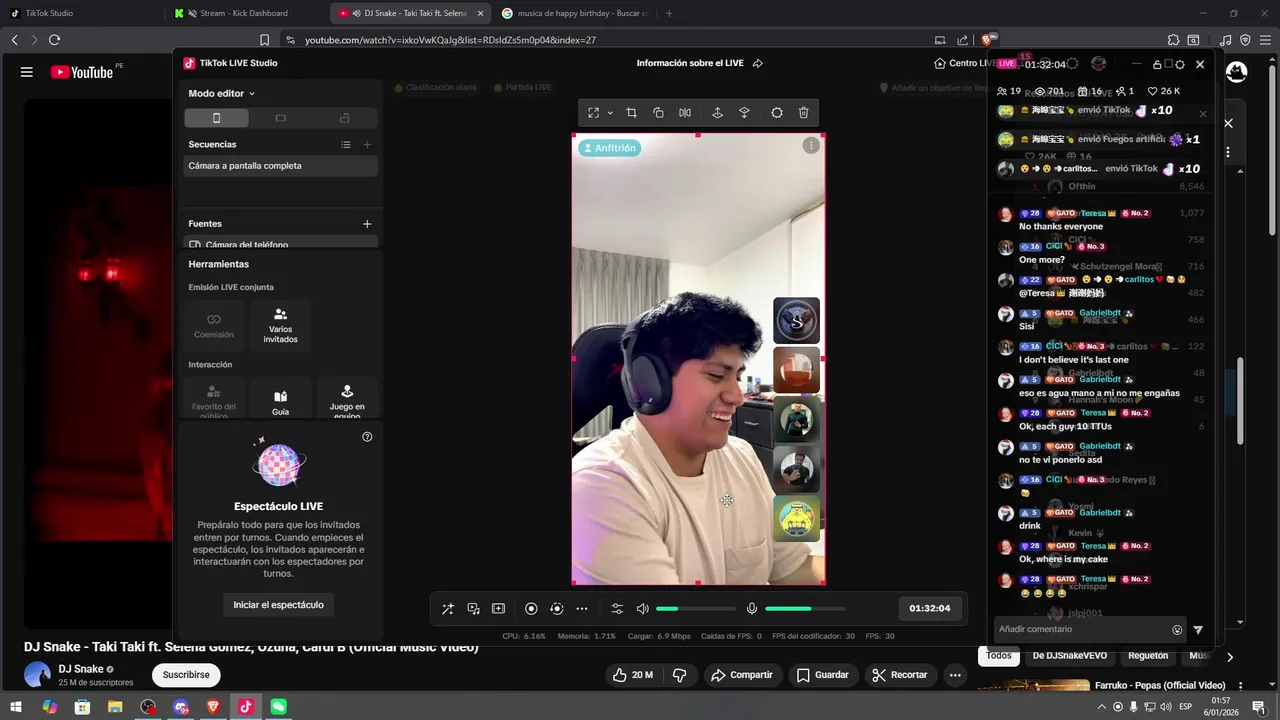The height and width of the screenshot is (720, 1280).
Task: Click Iniciar el espectáculo button
Action: (278, 605)
